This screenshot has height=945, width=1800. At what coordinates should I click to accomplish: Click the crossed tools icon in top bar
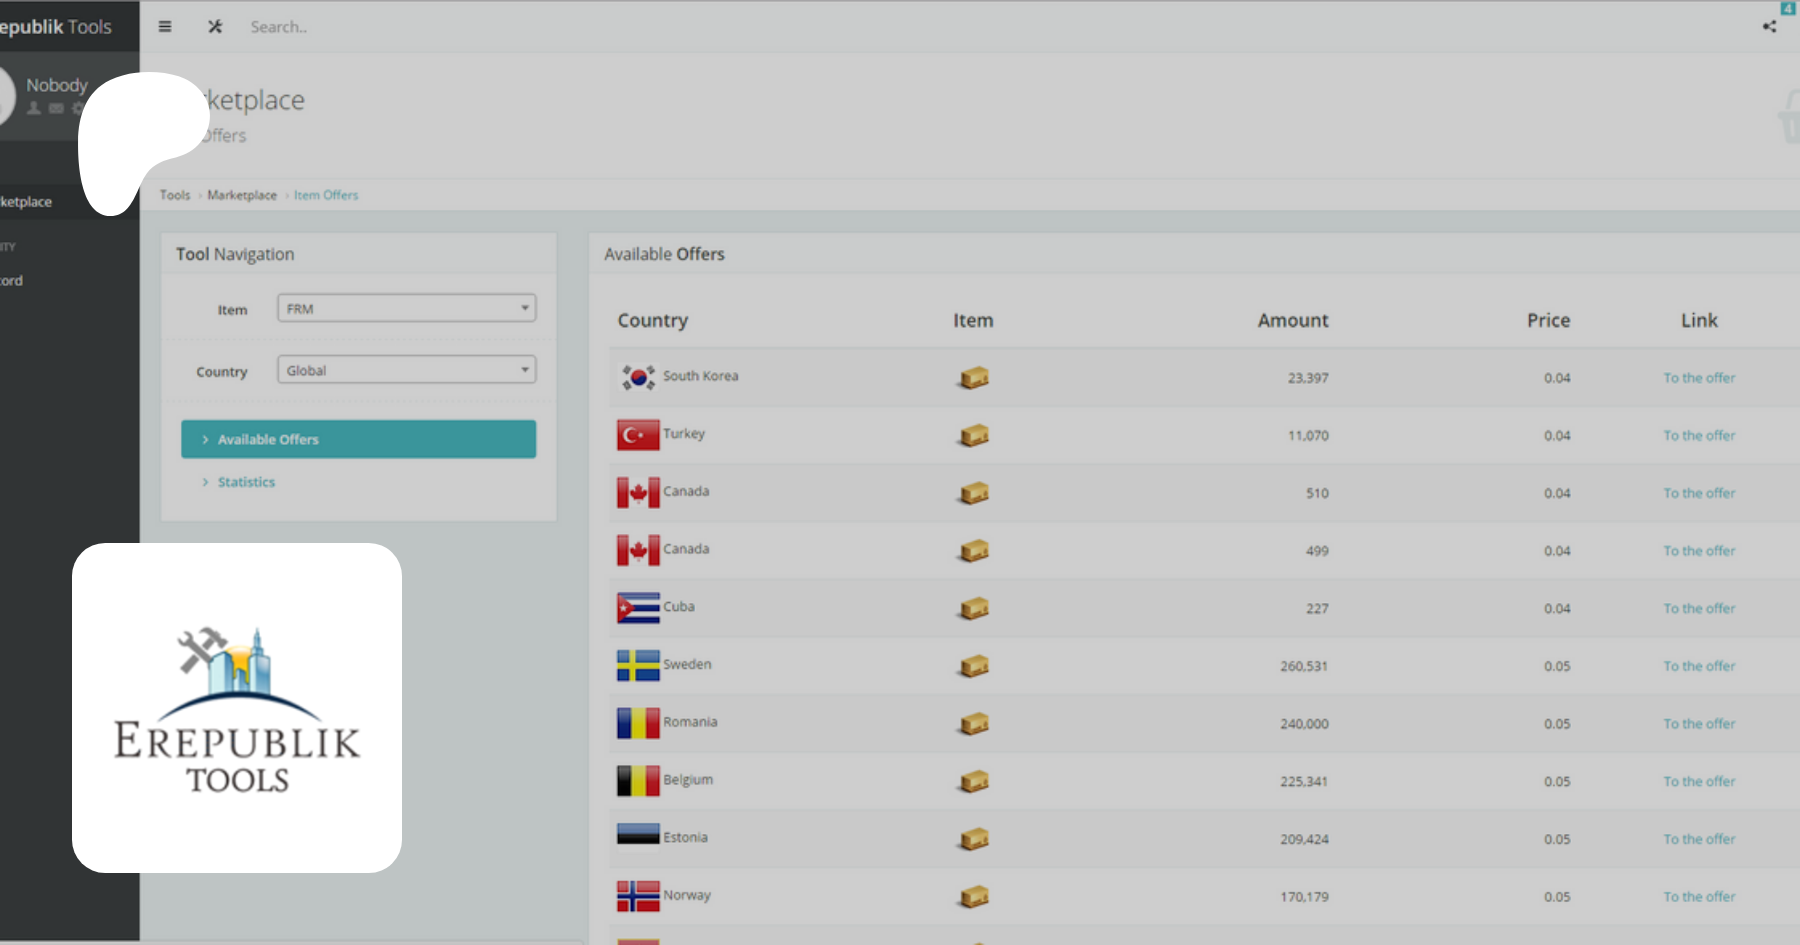(x=215, y=27)
